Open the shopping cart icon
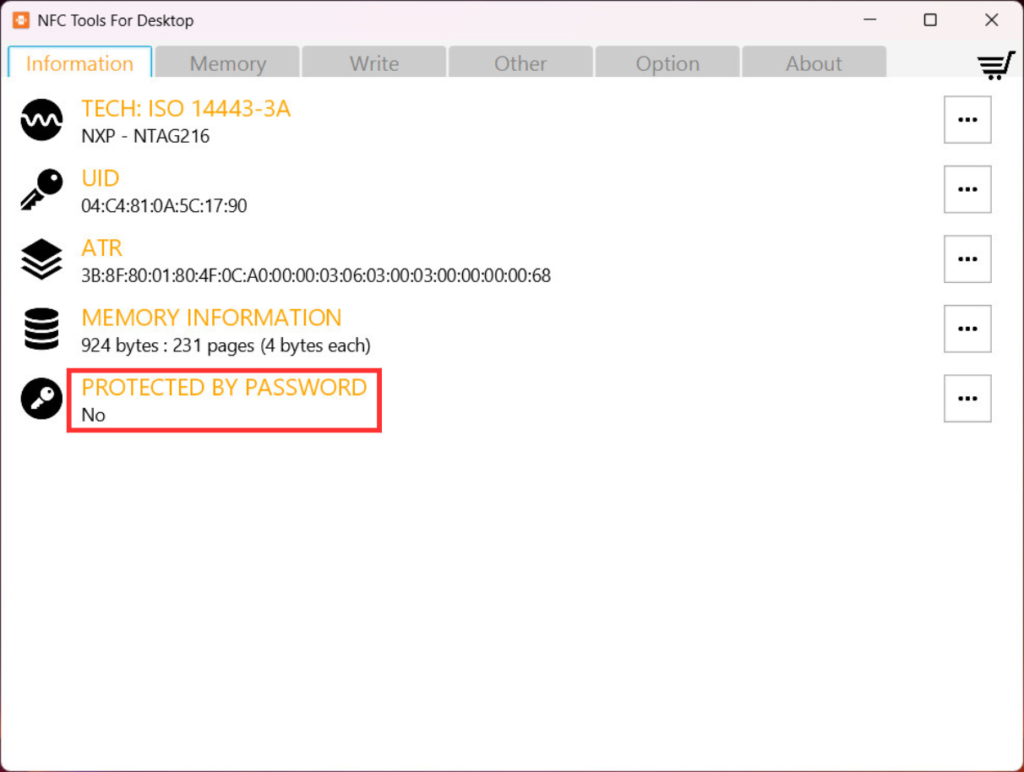Image resolution: width=1024 pixels, height=772 pixels. (x=995, y=65)
